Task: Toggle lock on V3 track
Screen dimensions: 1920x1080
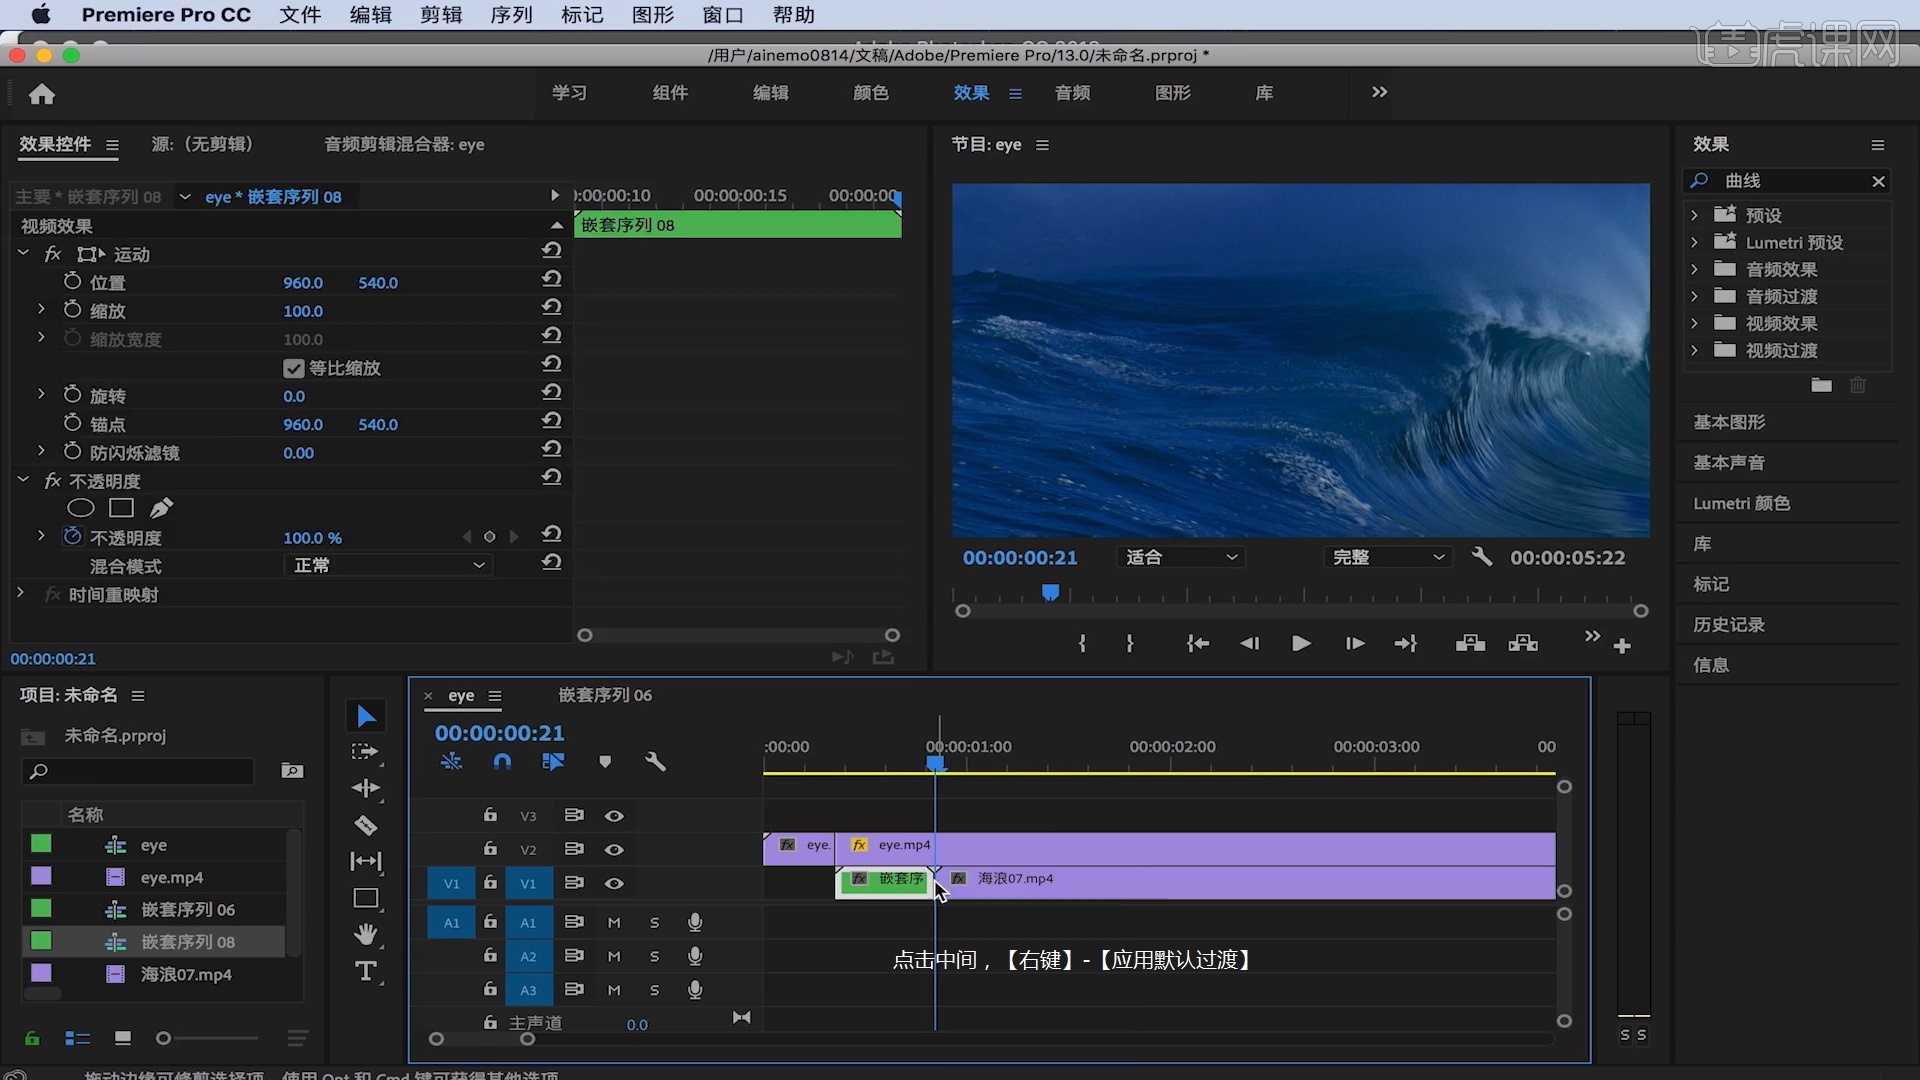Action: pos(490,815)
